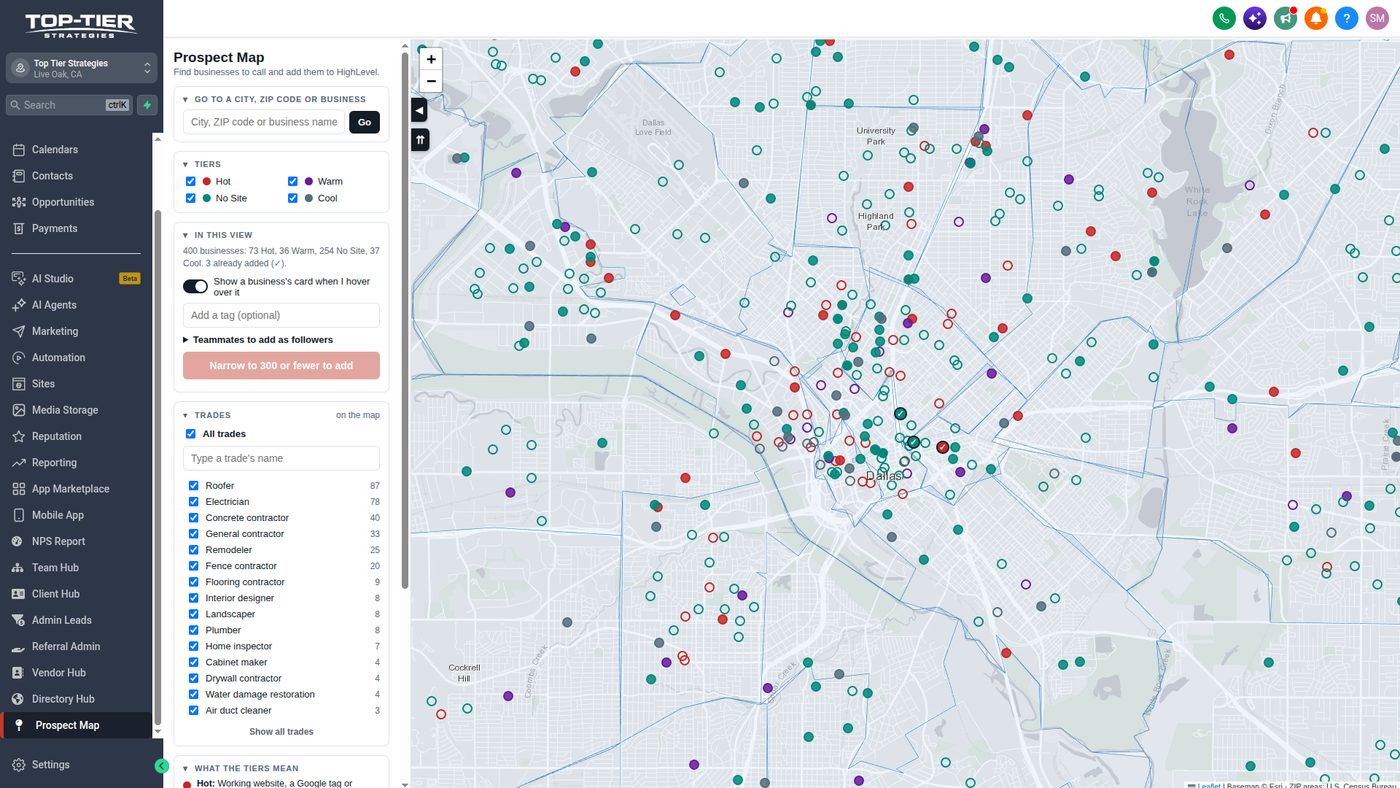Click the Leaflet attribution link

(1208, 785)
